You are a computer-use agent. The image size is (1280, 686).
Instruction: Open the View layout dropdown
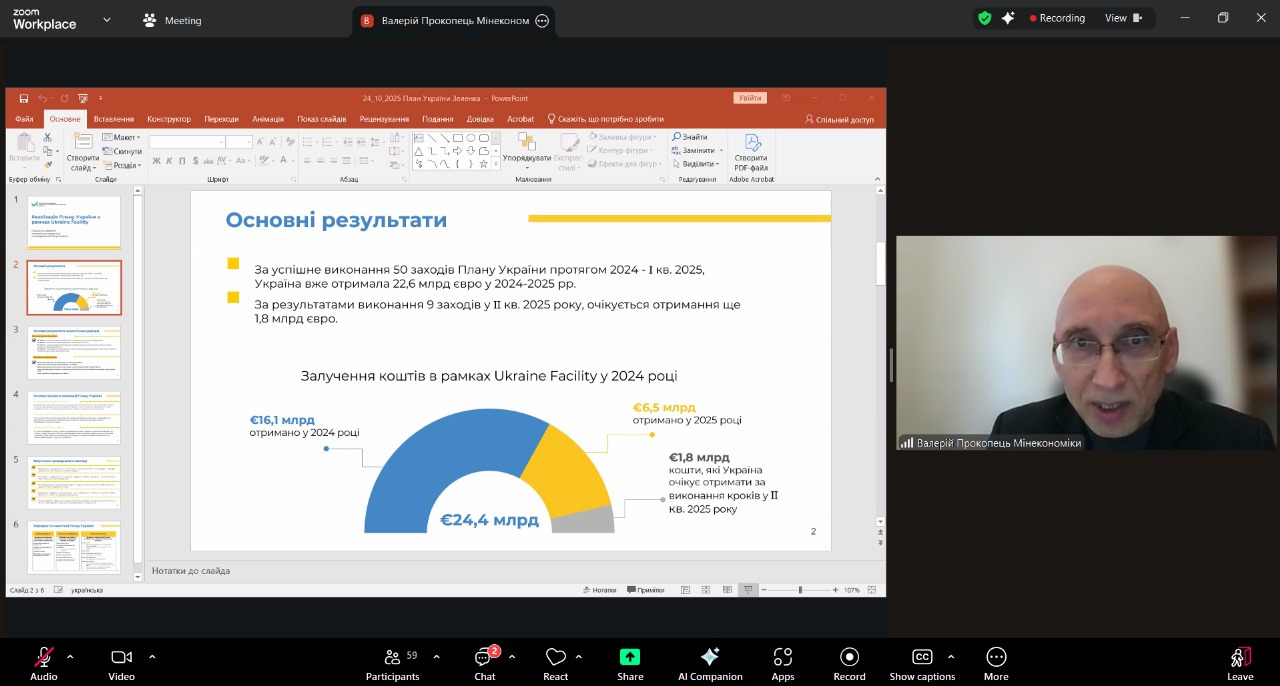pyautogui.click(x=1123, y=18)
